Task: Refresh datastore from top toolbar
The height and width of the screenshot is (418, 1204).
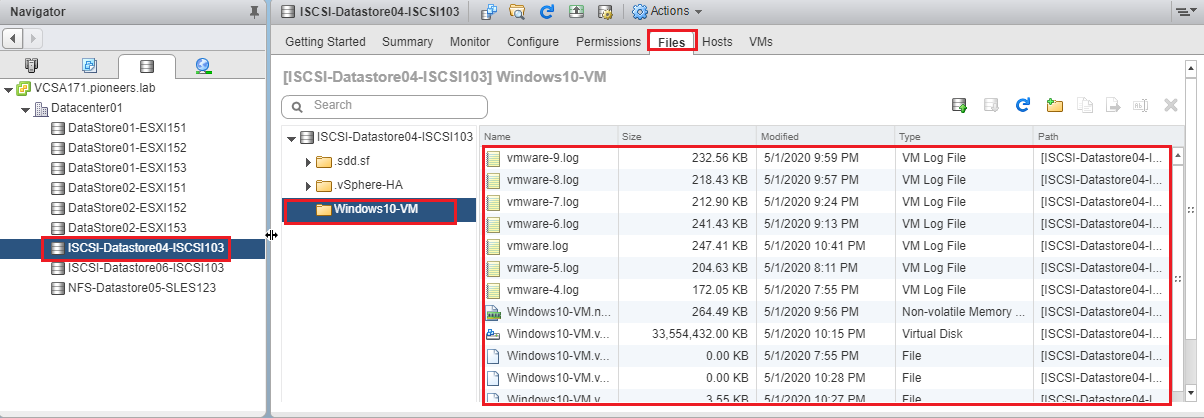Action: [x=547, y=12]
